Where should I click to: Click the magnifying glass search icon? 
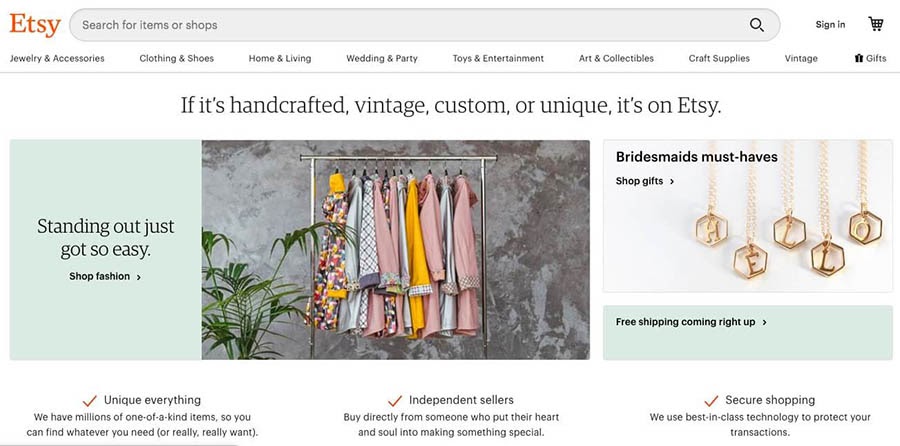(757, 25)
